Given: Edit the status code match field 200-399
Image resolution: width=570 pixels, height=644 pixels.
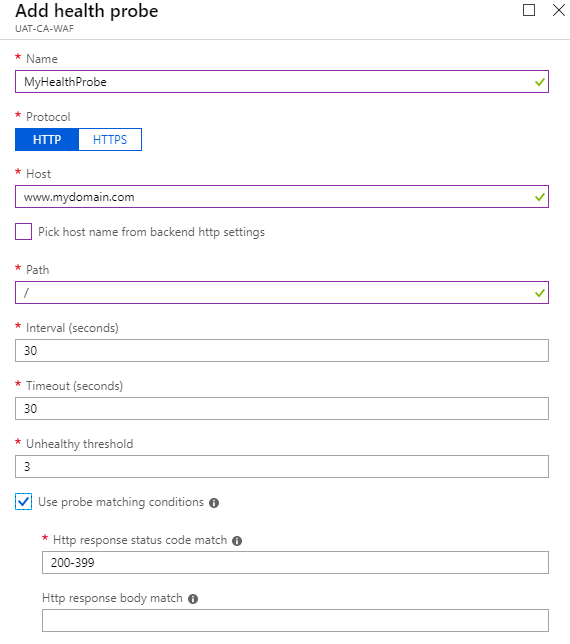Looking at the screenshot, I should (295, 562).
